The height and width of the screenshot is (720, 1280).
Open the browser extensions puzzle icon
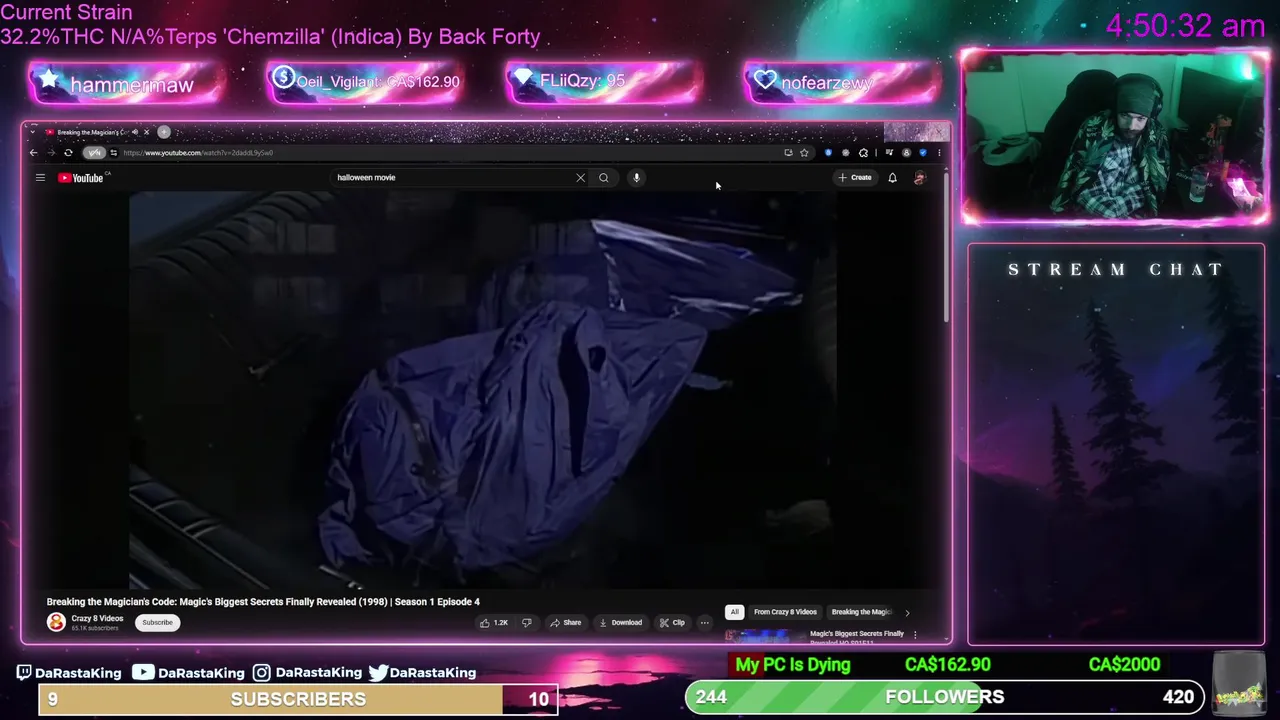(863, 153)
